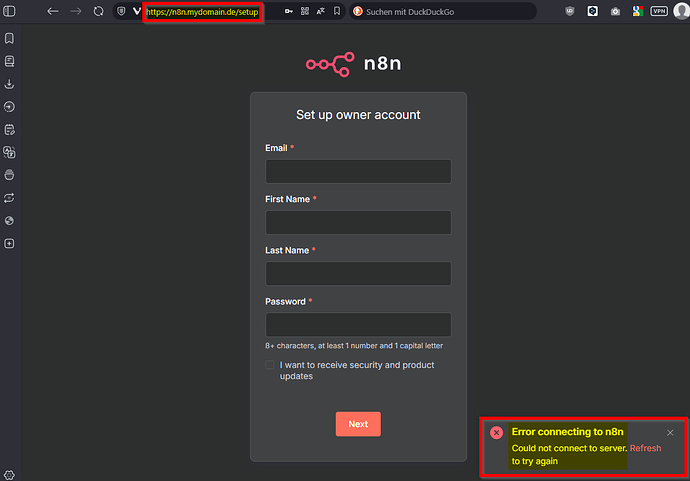Image resolution: width=690 pixels, height=481 pixels.
Task: Click the 'Error connecting to n8n' title
Action: (x=568, y=432)
